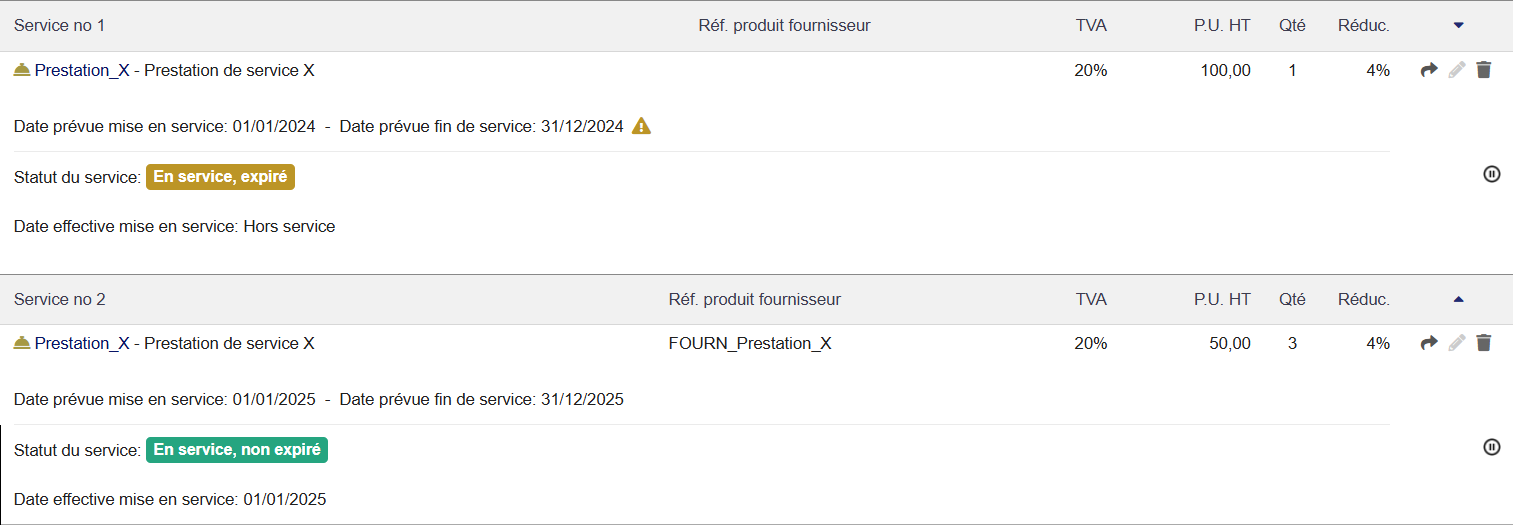Open the Prestation_X link in Service no 2
1513x525 pixels.
[x=82, y=343]
